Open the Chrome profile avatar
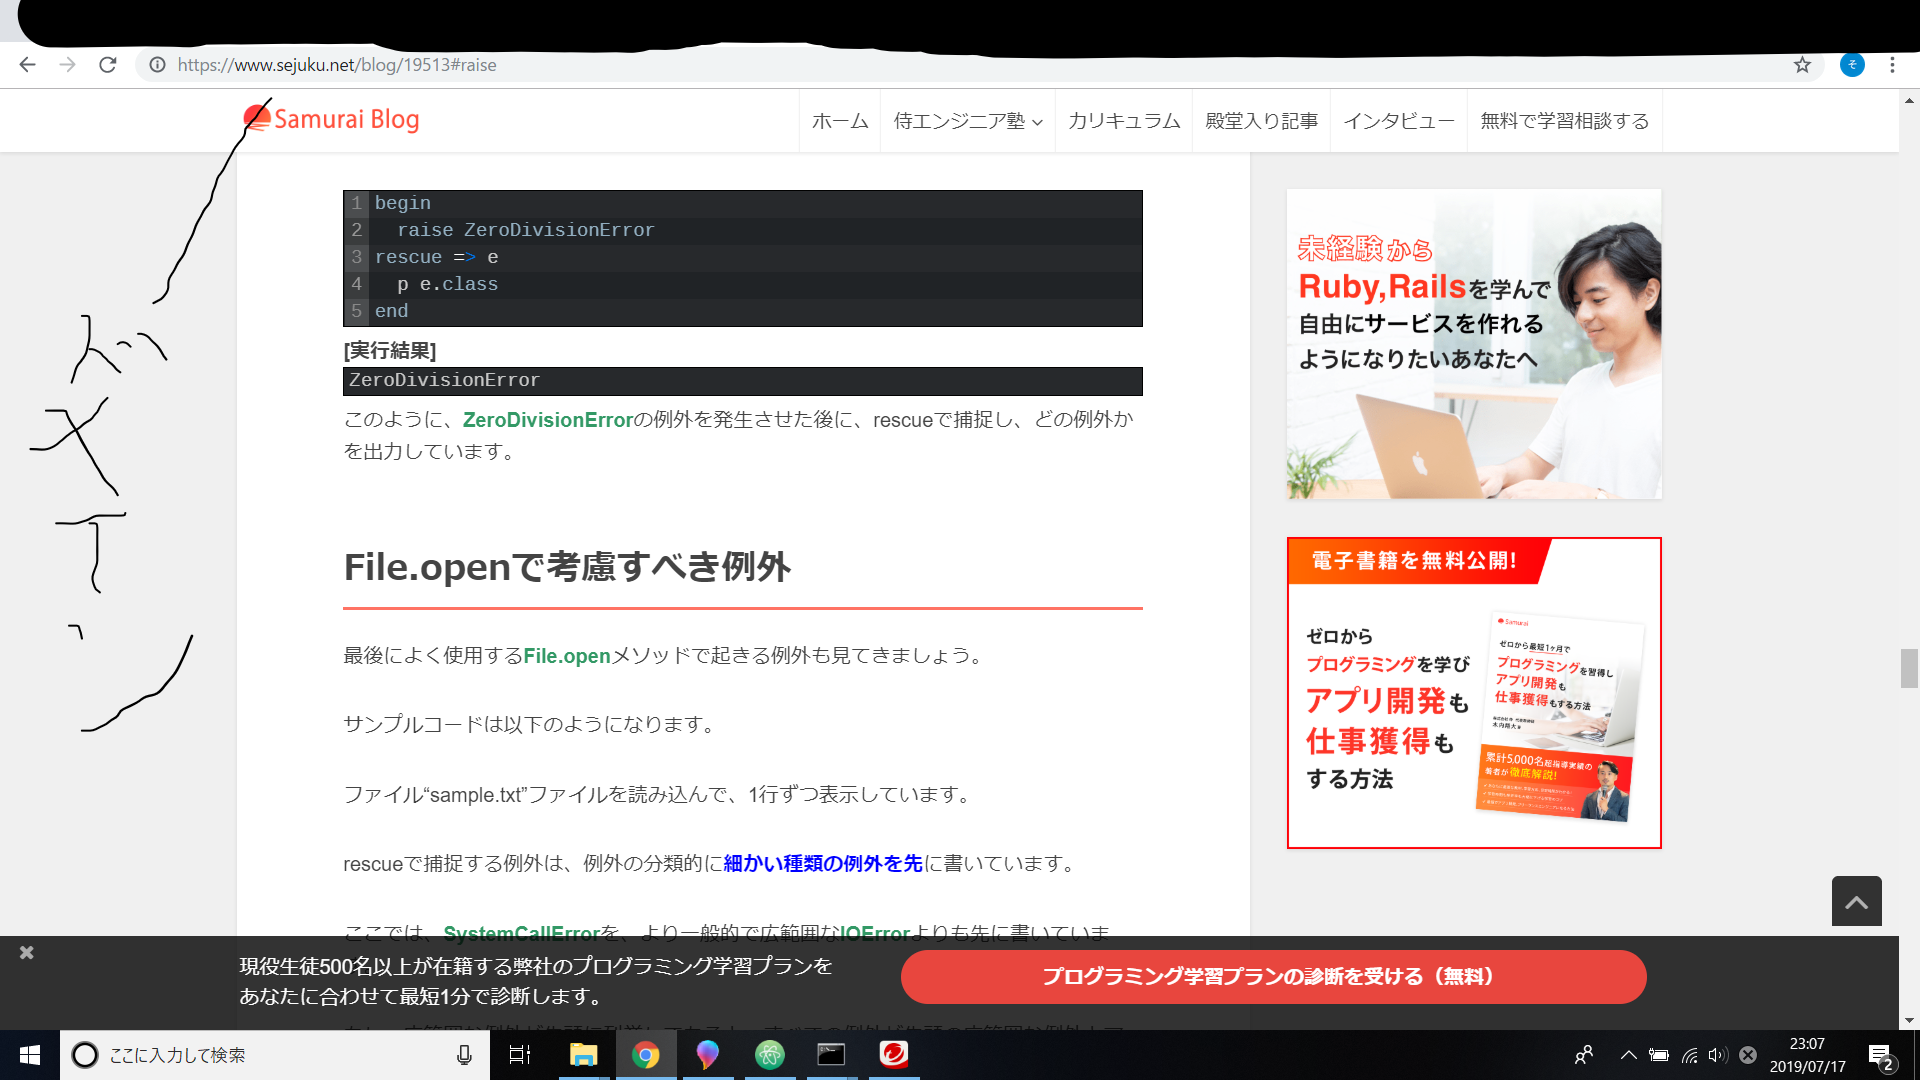Viewport: 1920px width, 1080px height. tap(1852, 65)
